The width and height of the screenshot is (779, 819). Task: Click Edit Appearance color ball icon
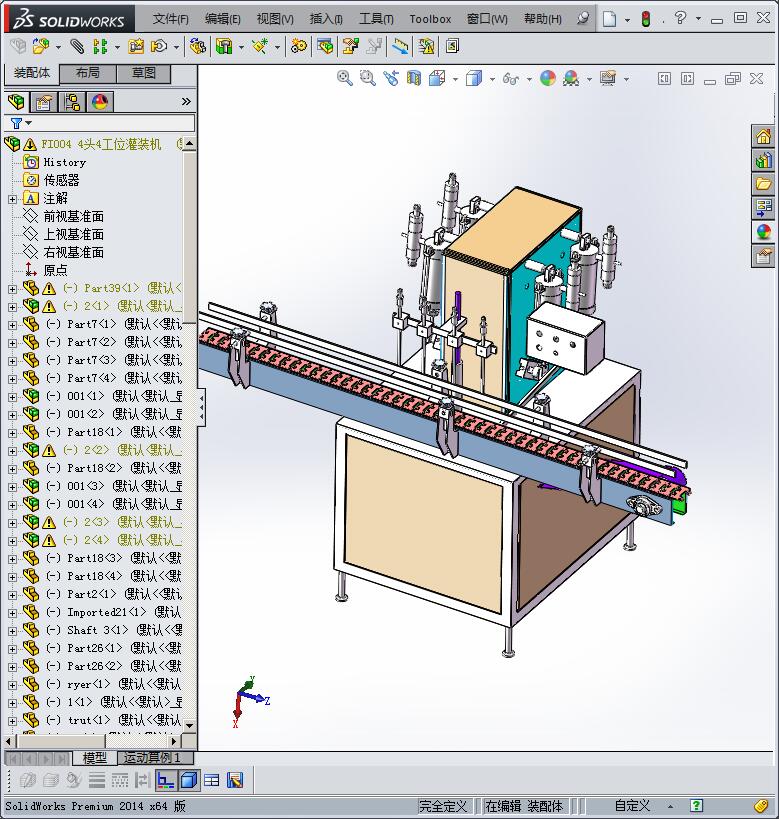coord(548,78)
